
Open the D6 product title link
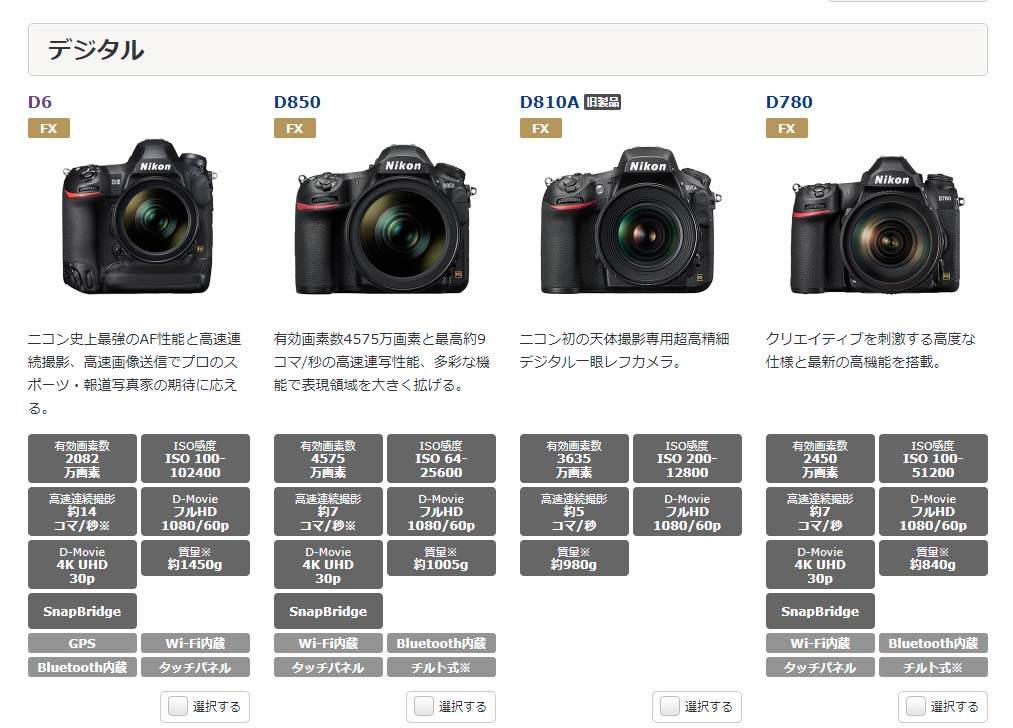pyautogui.click(x=40, y=102)
